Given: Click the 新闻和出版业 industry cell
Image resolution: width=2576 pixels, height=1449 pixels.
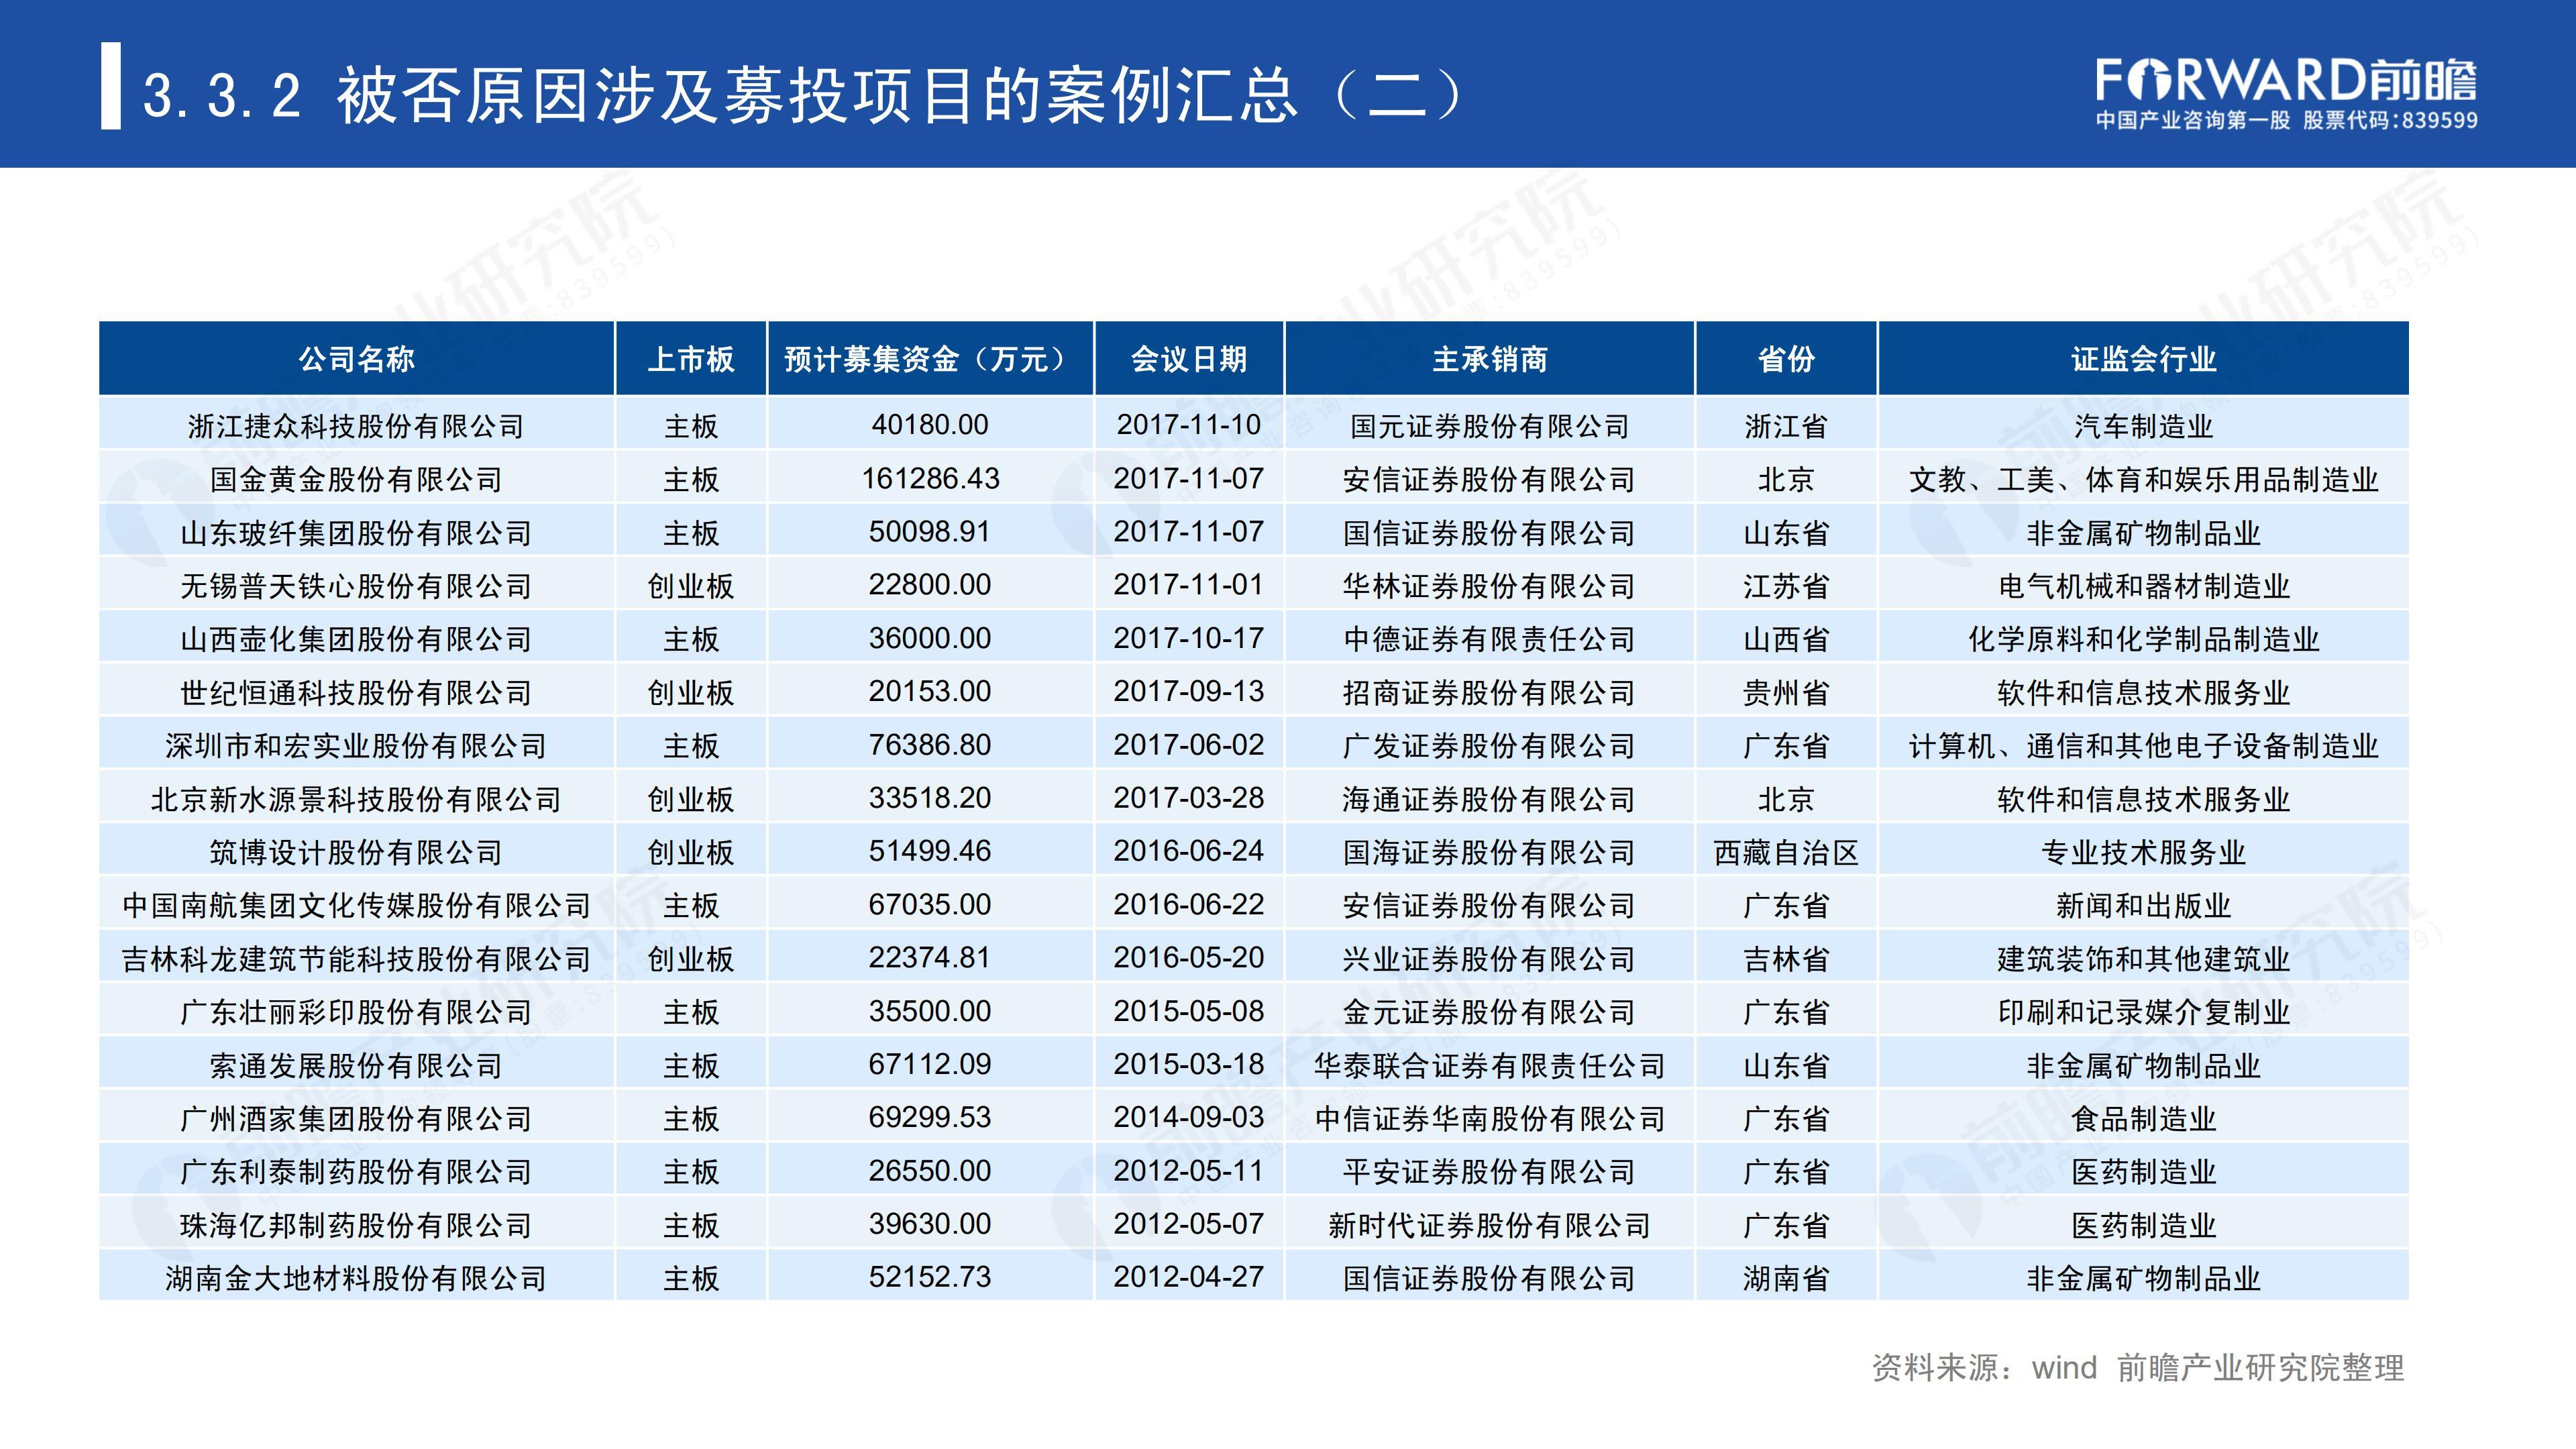Looking at the screenshot, I should (2143, 905).
